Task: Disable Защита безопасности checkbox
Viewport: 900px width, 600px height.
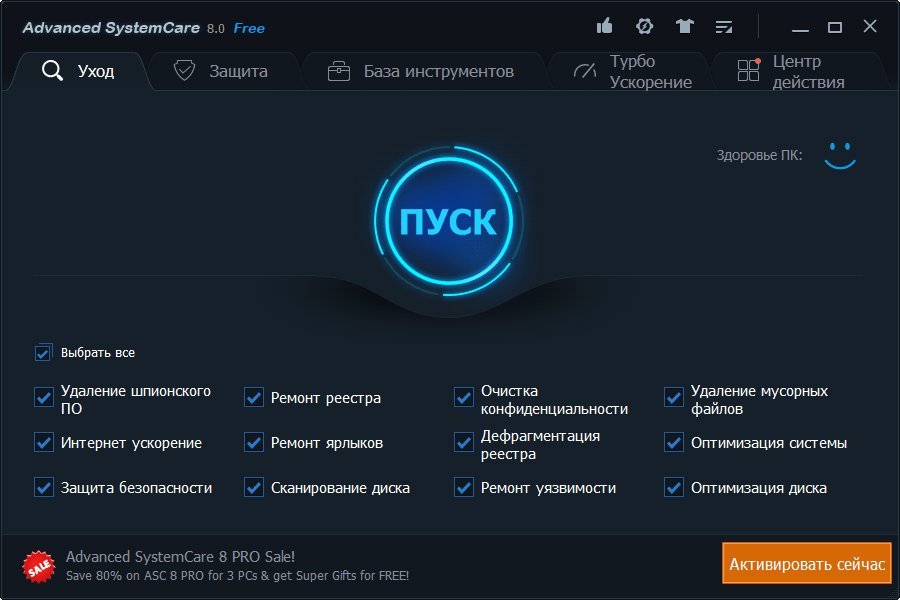Action: click(44, 487)
